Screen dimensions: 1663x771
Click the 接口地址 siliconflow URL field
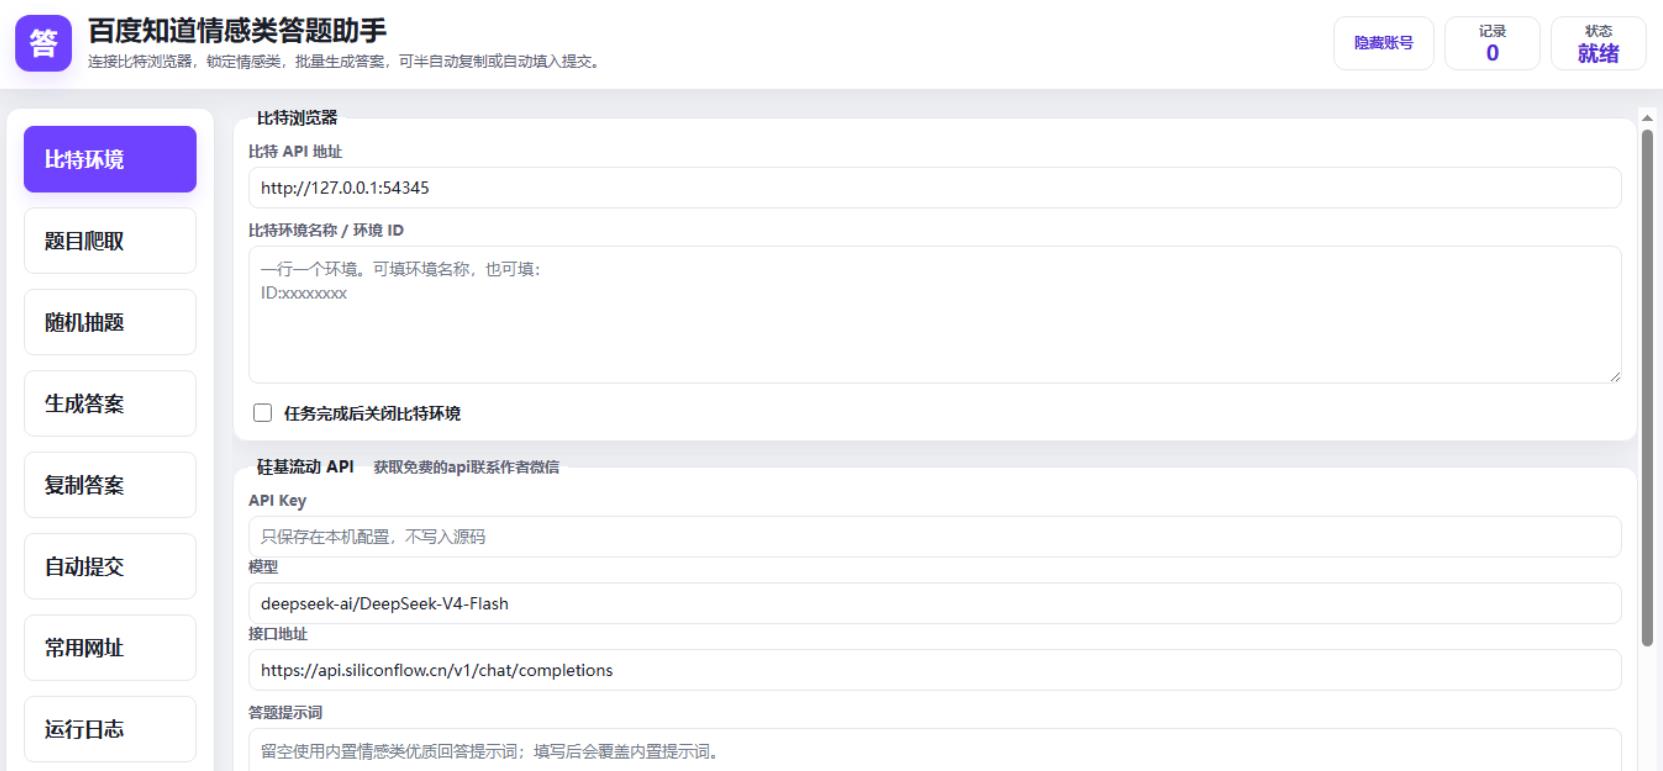point(935,670)
